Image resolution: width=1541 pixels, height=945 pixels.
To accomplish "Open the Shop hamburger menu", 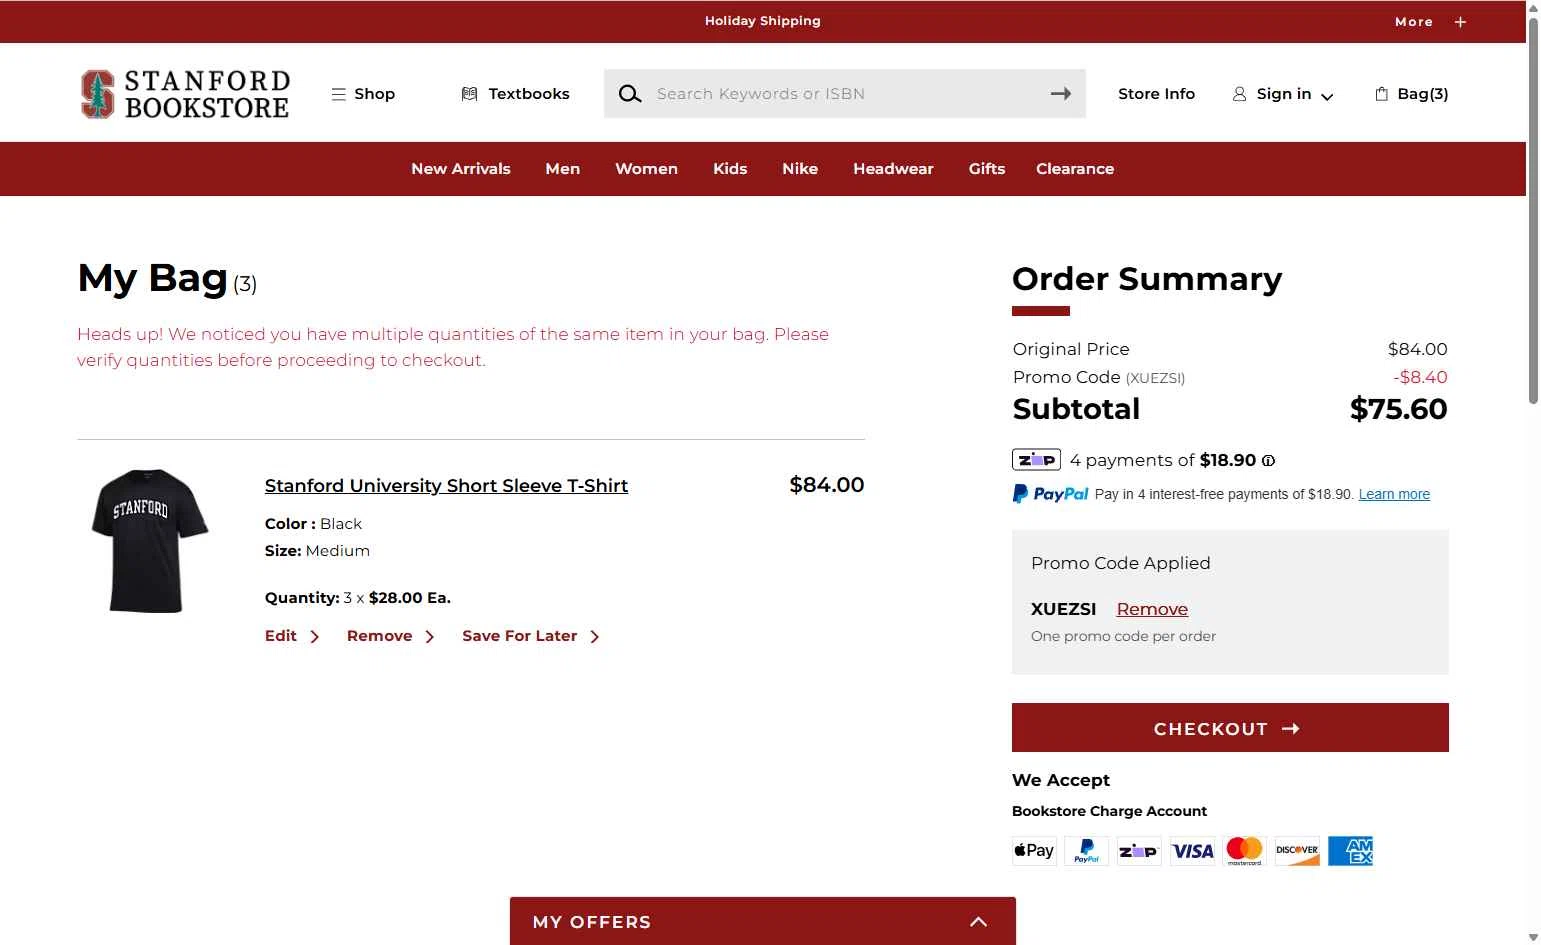I will (x=363, y=94).
